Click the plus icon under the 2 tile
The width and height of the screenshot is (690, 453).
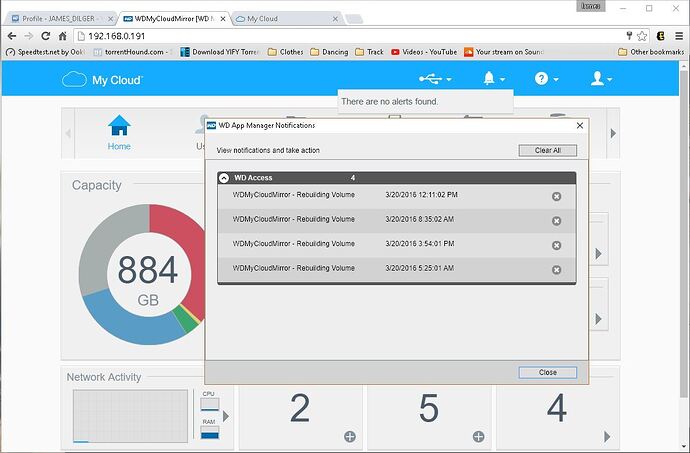[x=350, y=436]
